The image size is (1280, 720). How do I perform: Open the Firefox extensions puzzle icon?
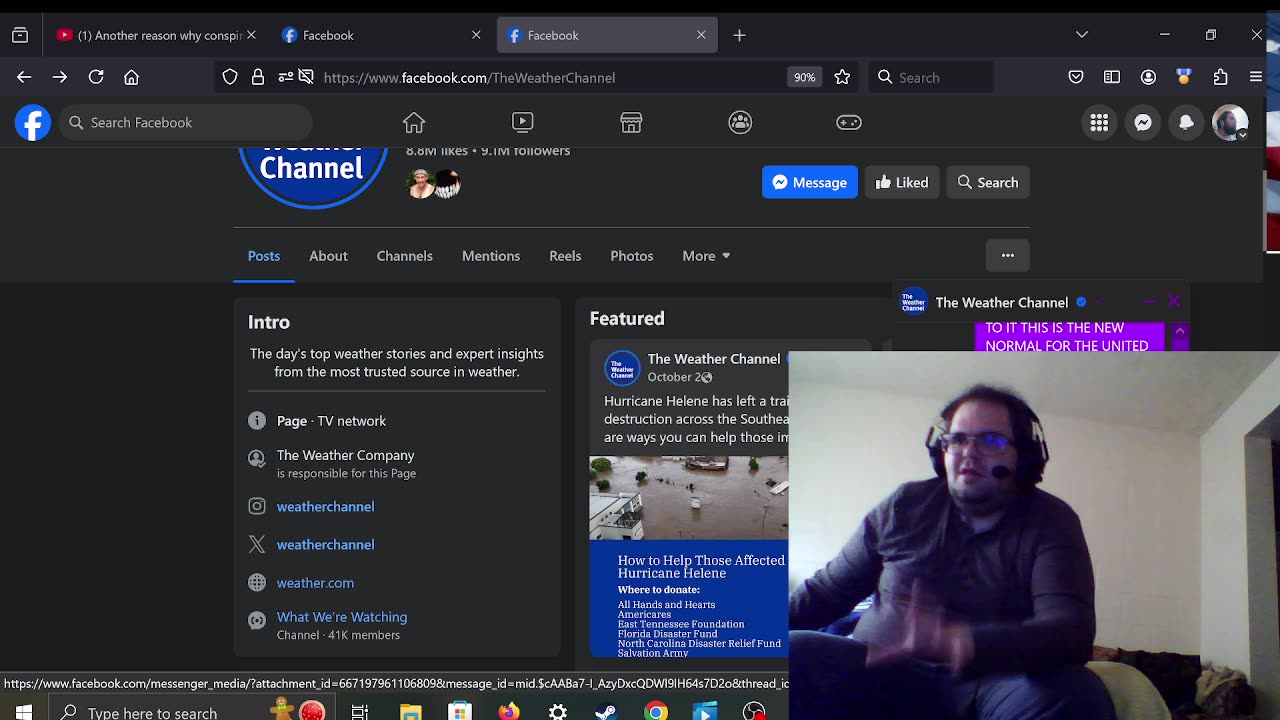click(x=1220, y=77)
